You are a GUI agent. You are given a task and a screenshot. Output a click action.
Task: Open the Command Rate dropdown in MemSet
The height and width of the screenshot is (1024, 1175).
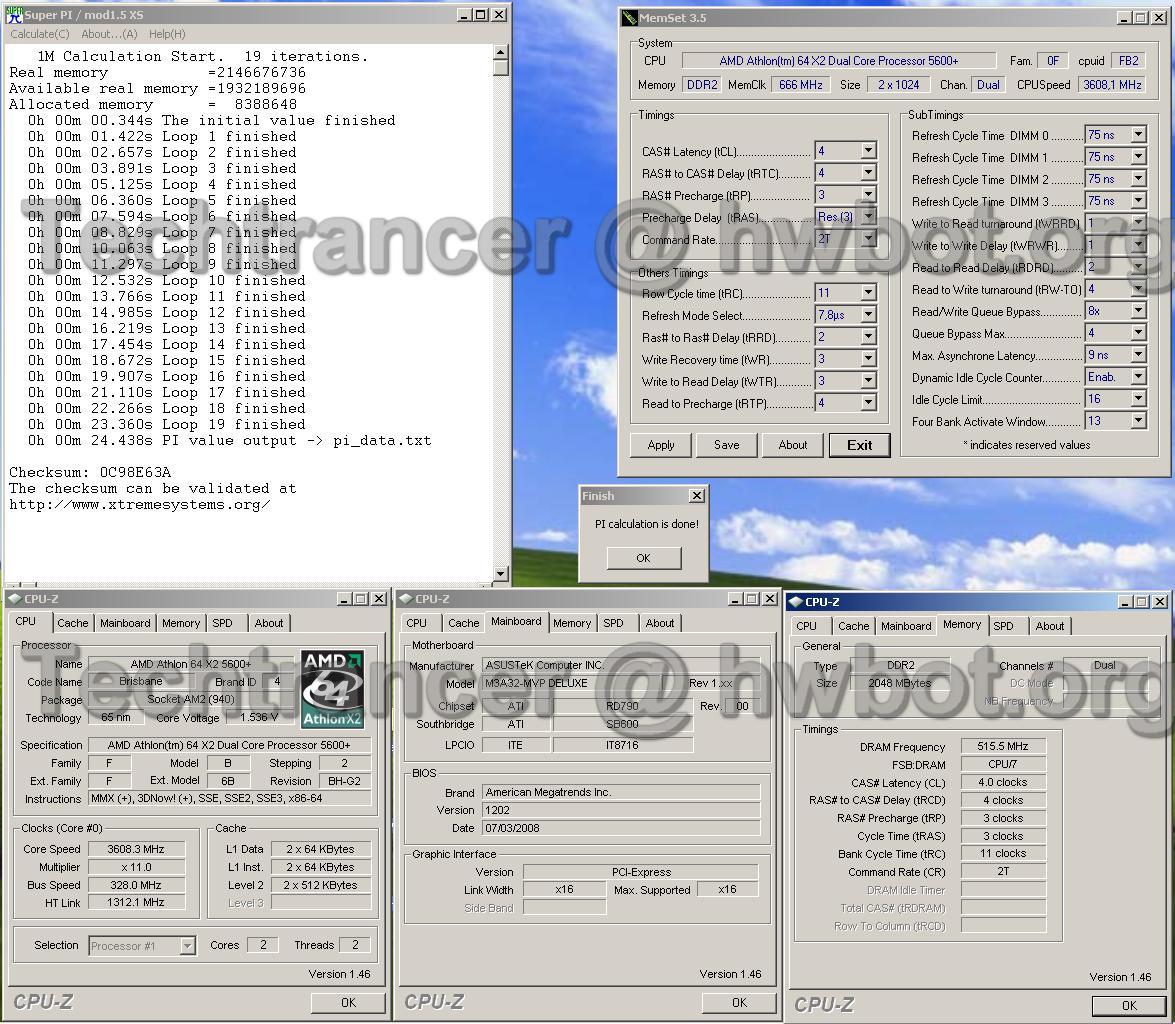868,238
